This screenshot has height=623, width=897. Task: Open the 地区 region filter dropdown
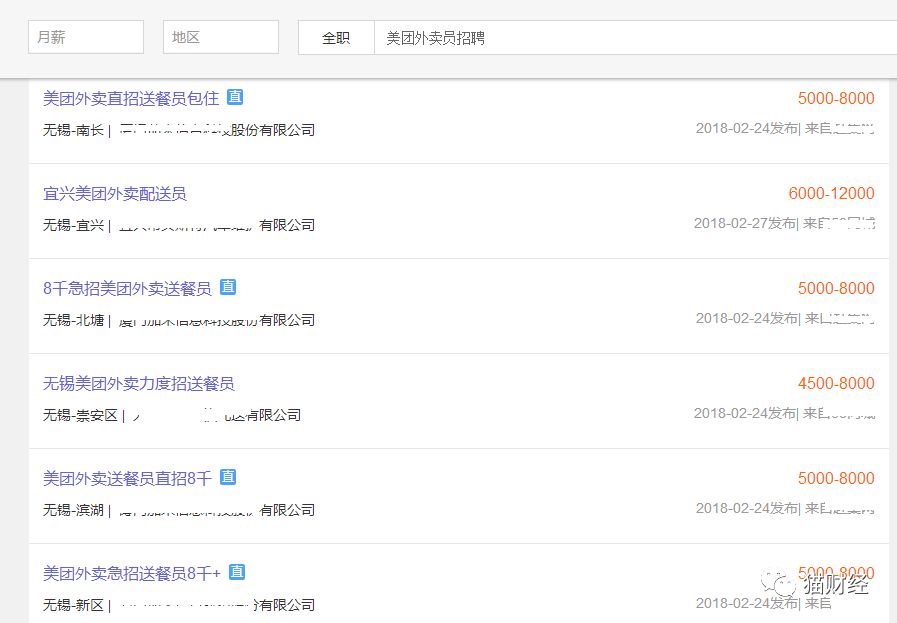pyautogui.click(x=220, y=36)
